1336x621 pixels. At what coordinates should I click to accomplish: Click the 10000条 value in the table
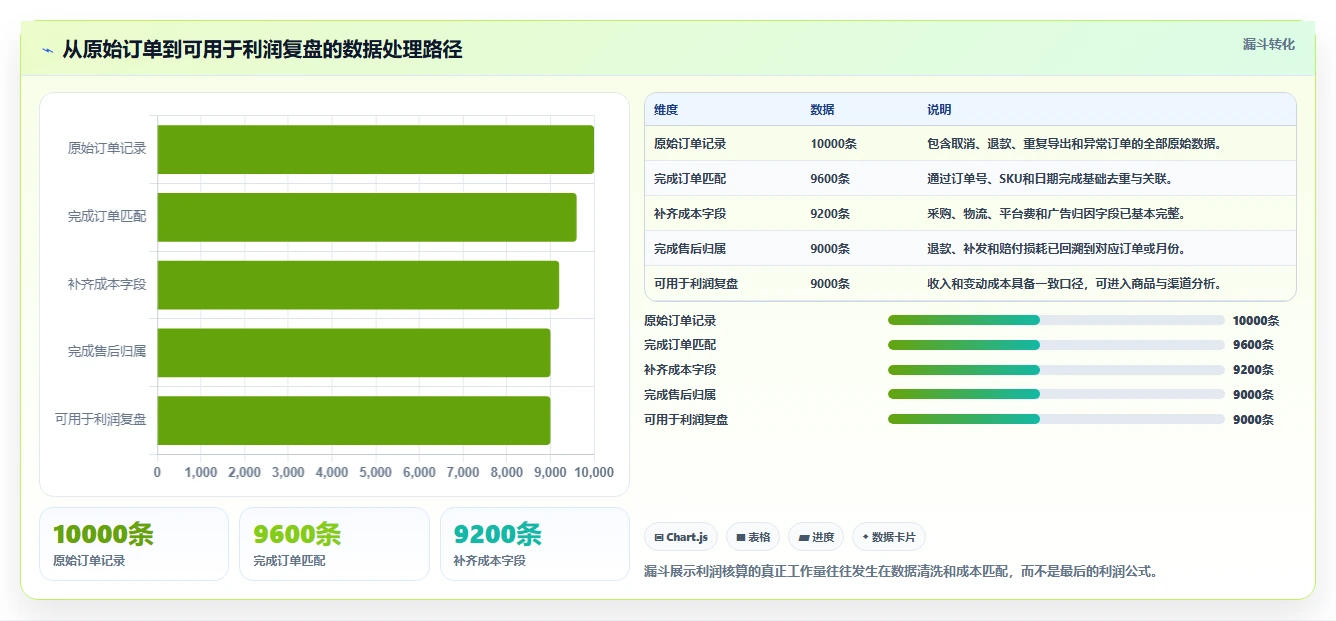pyautogui.click(x=833, y=144)
